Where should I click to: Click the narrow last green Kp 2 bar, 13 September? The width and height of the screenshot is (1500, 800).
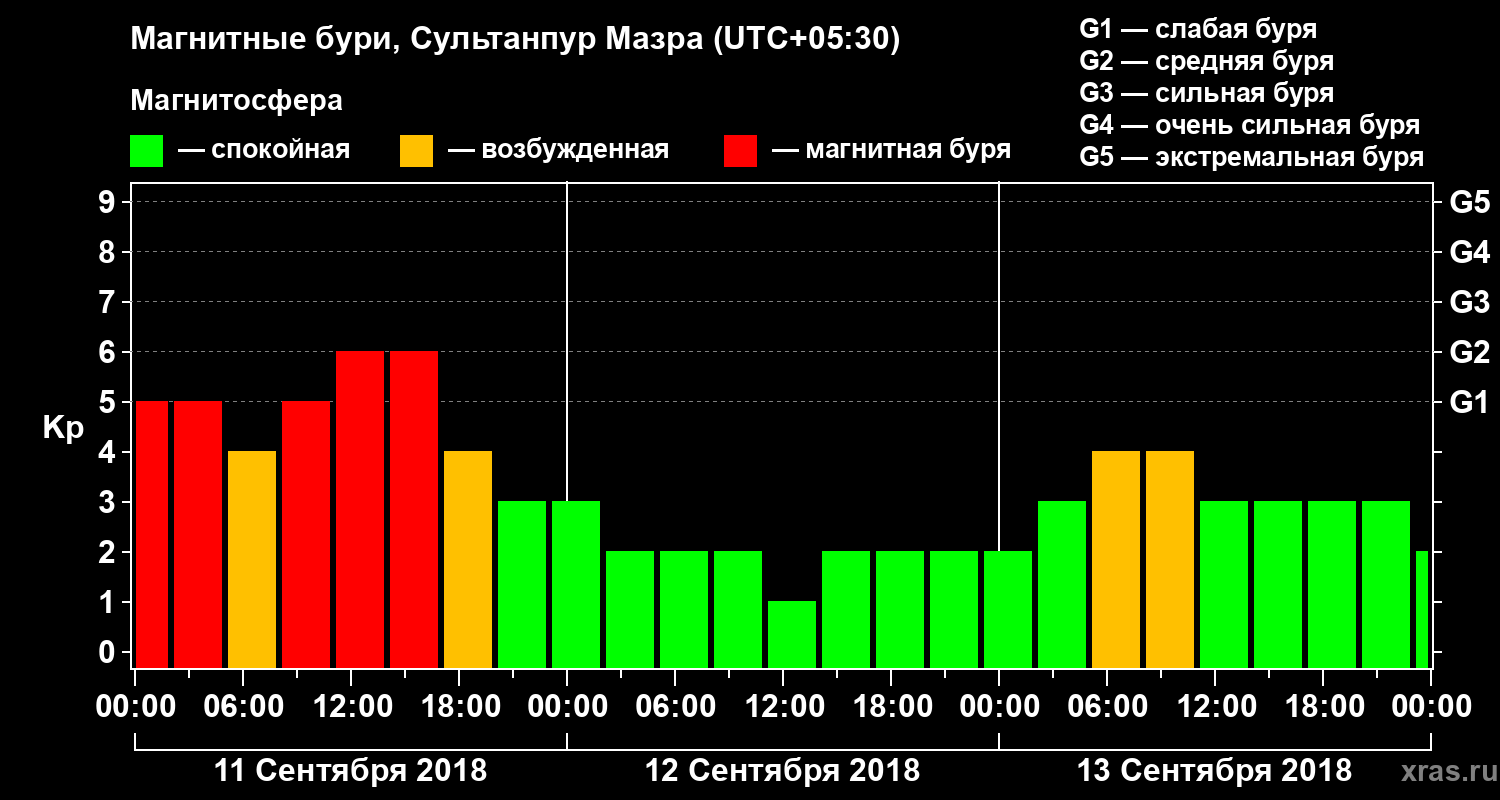pos(1422,610)
